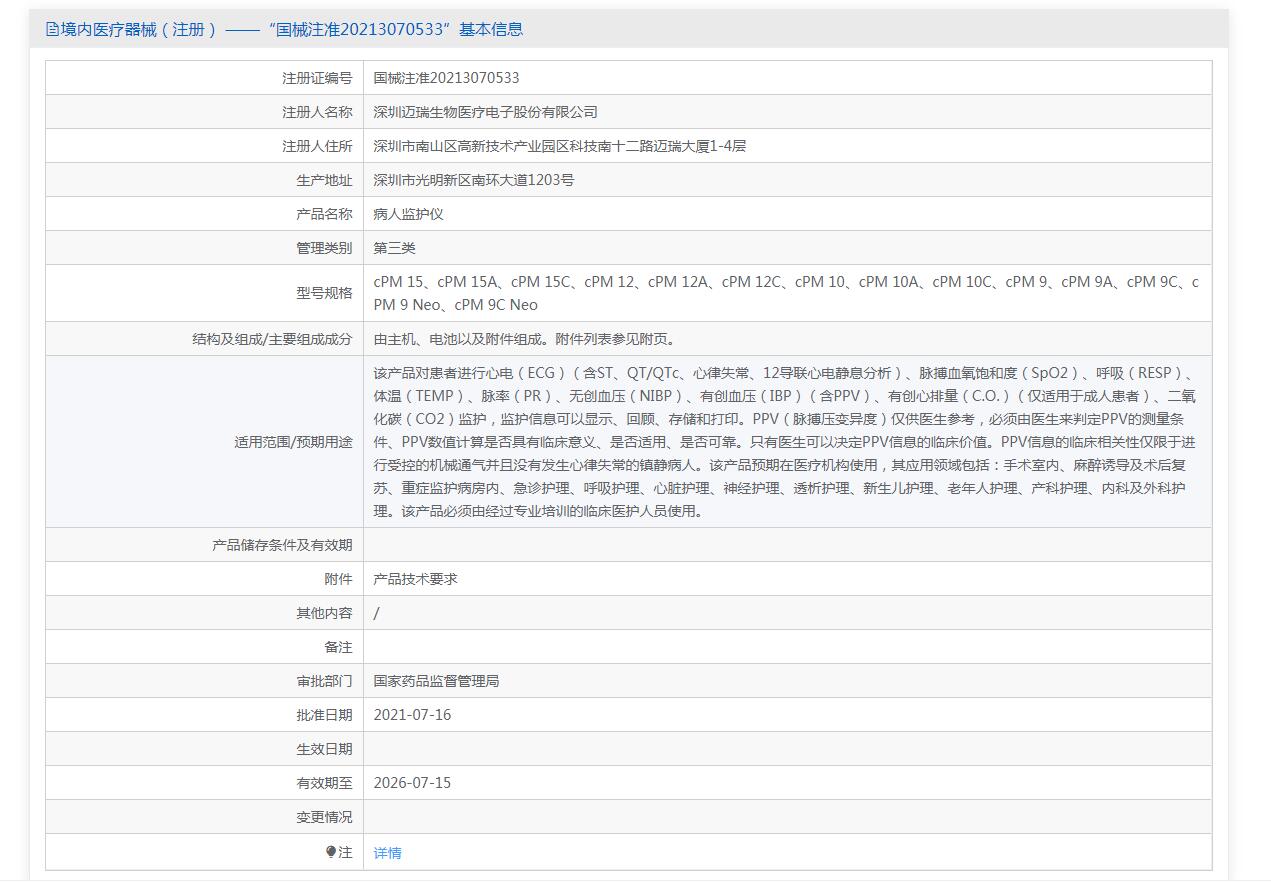The image size is (1271, 883).
Task: Click the 生效日期 label cell
Action: point(204,749)
